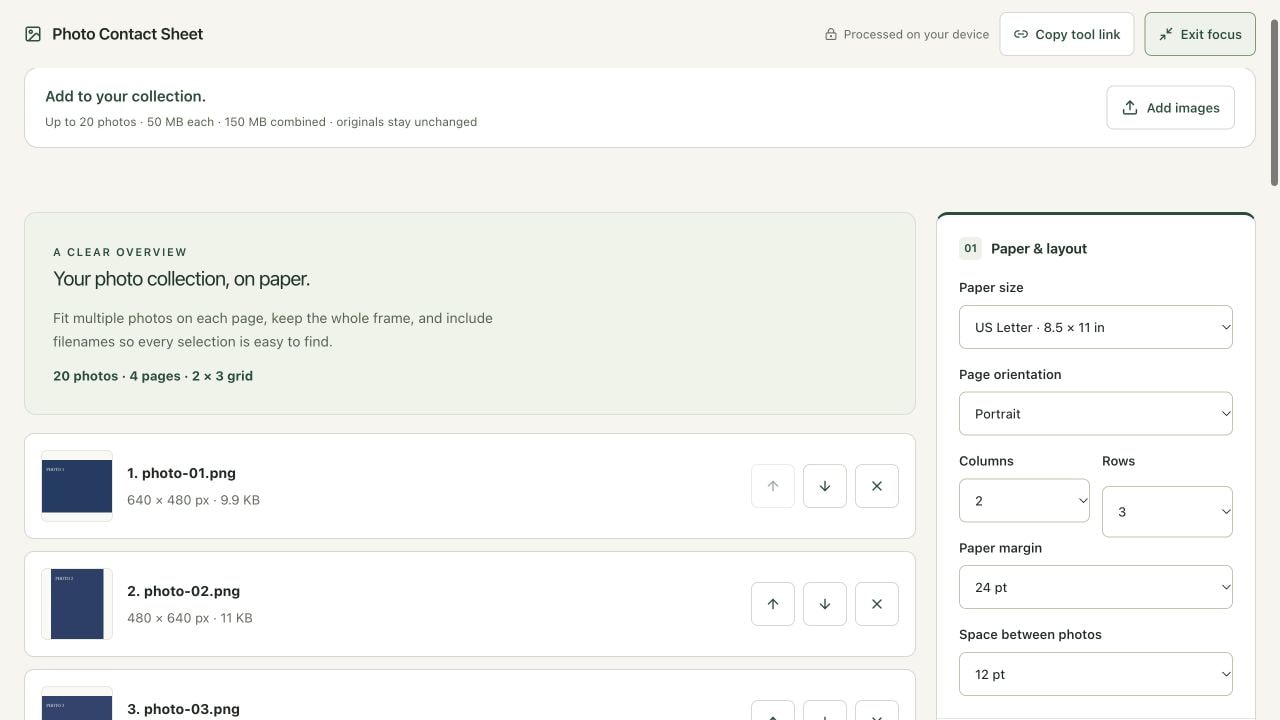This screenshot has width=1280, height=720.
Task: Click 'Processed on your device' text
Action: [x=916, y=34]
